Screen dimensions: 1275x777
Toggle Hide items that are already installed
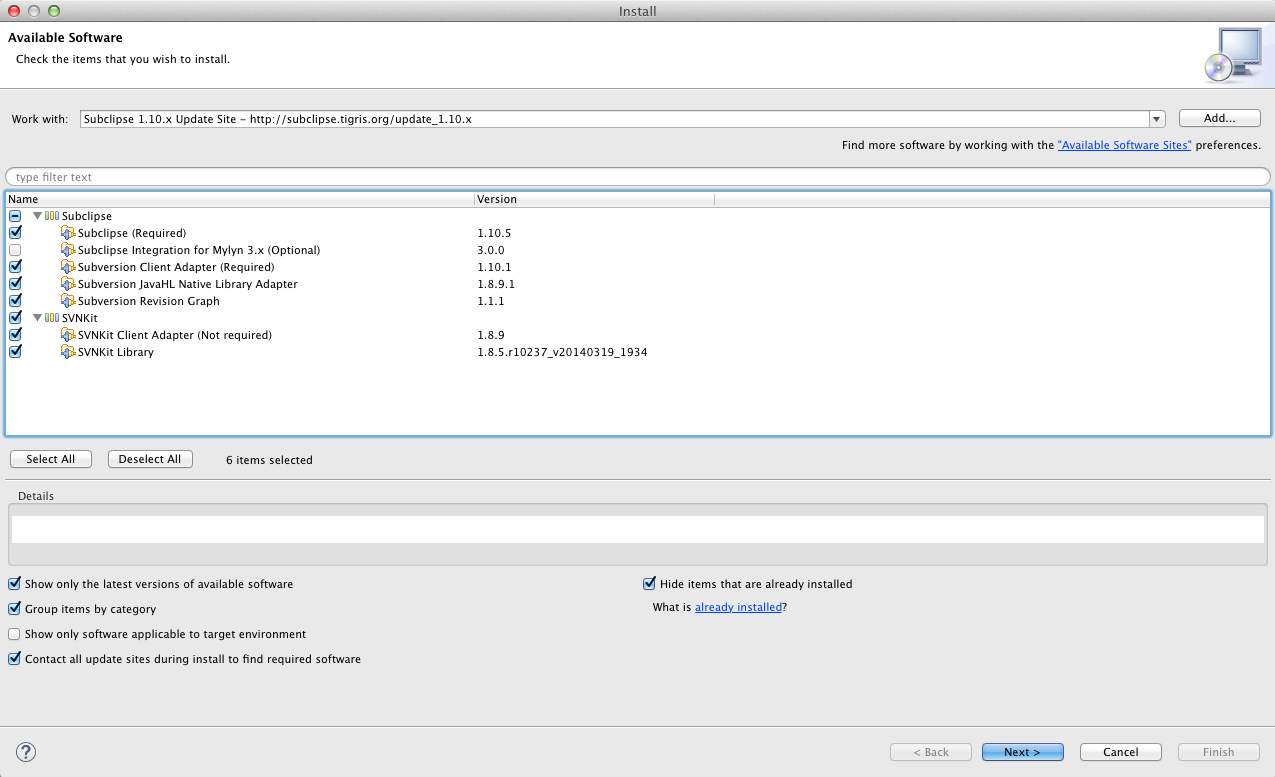(649, 584)
